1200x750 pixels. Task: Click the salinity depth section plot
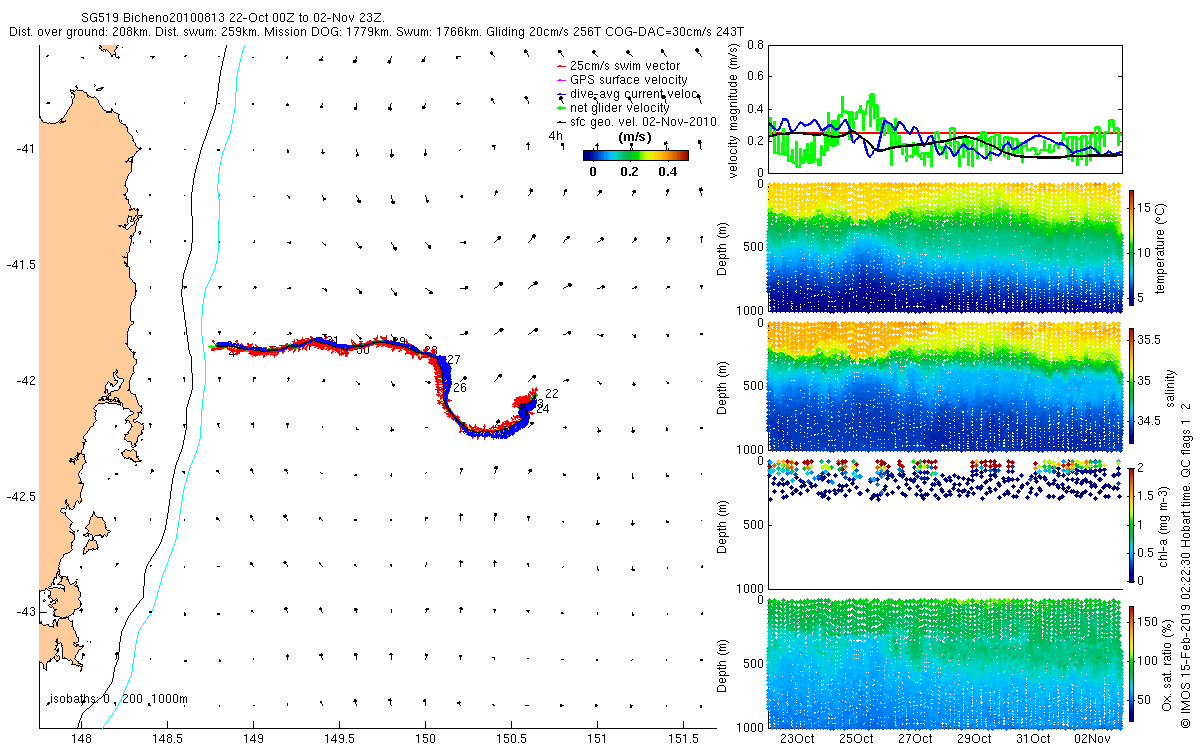coord(945,386)
